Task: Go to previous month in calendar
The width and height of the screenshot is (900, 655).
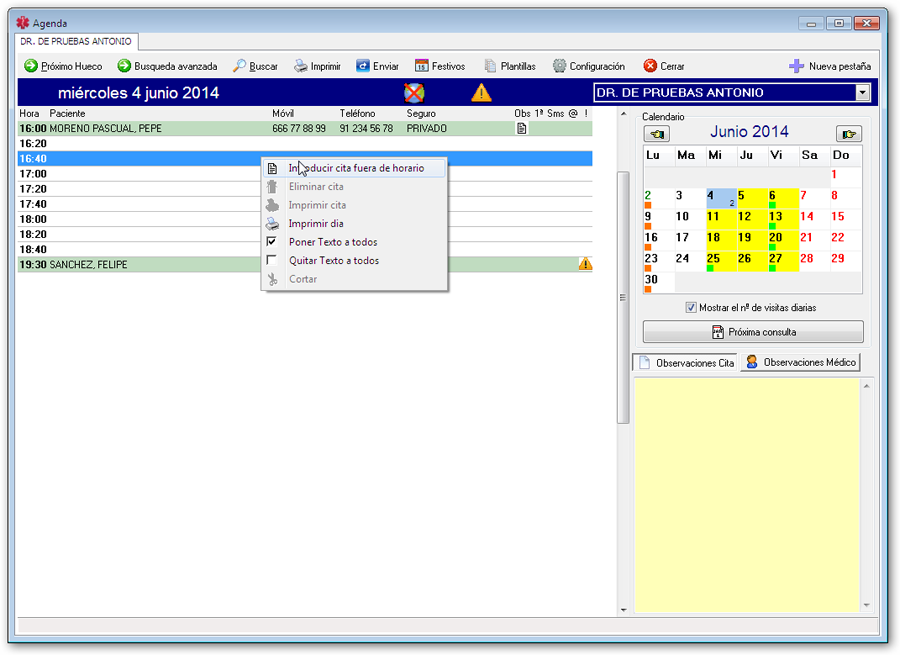Action: pyautogui.click(x=657, y=133)
